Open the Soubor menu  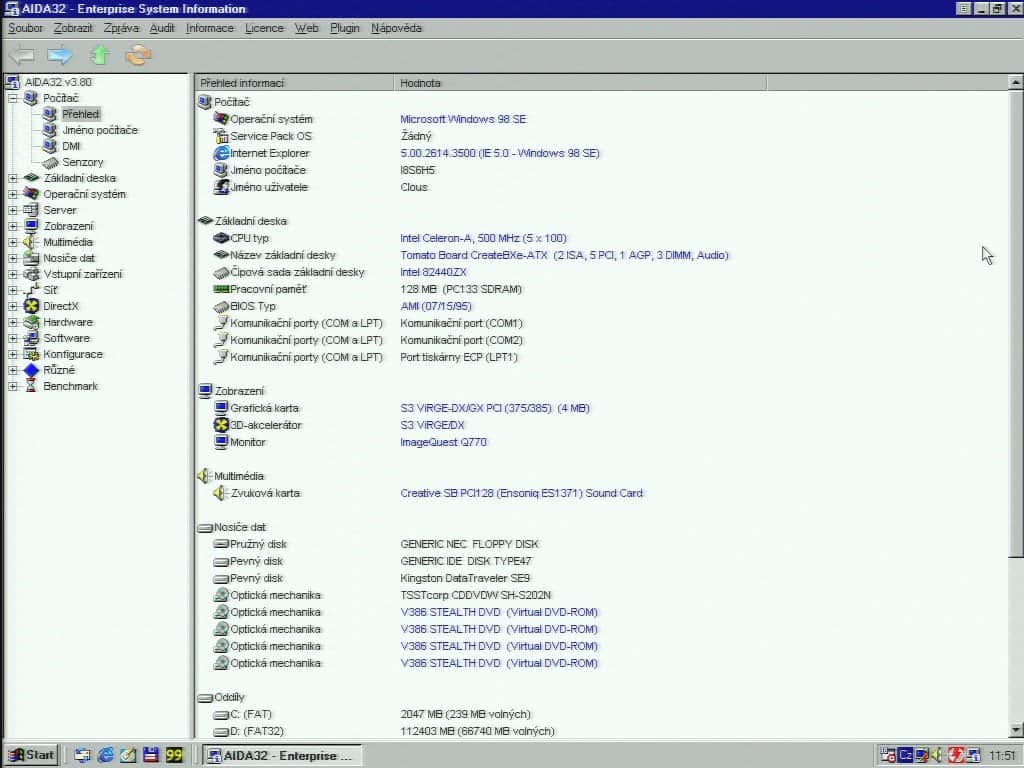[x=25, y=28]
